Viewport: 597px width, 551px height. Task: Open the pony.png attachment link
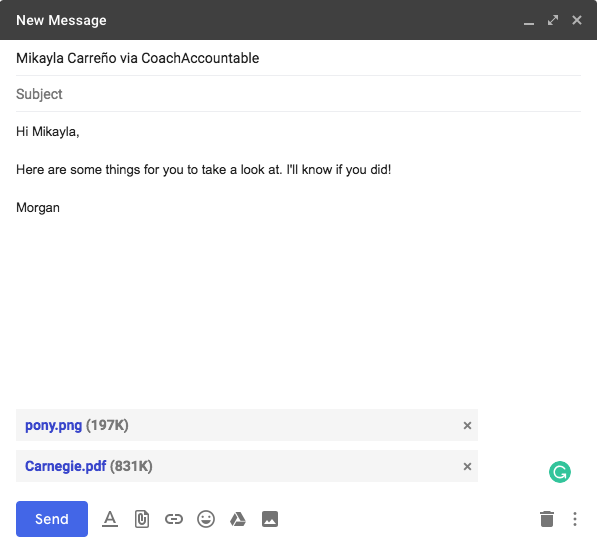click(53, 425)
